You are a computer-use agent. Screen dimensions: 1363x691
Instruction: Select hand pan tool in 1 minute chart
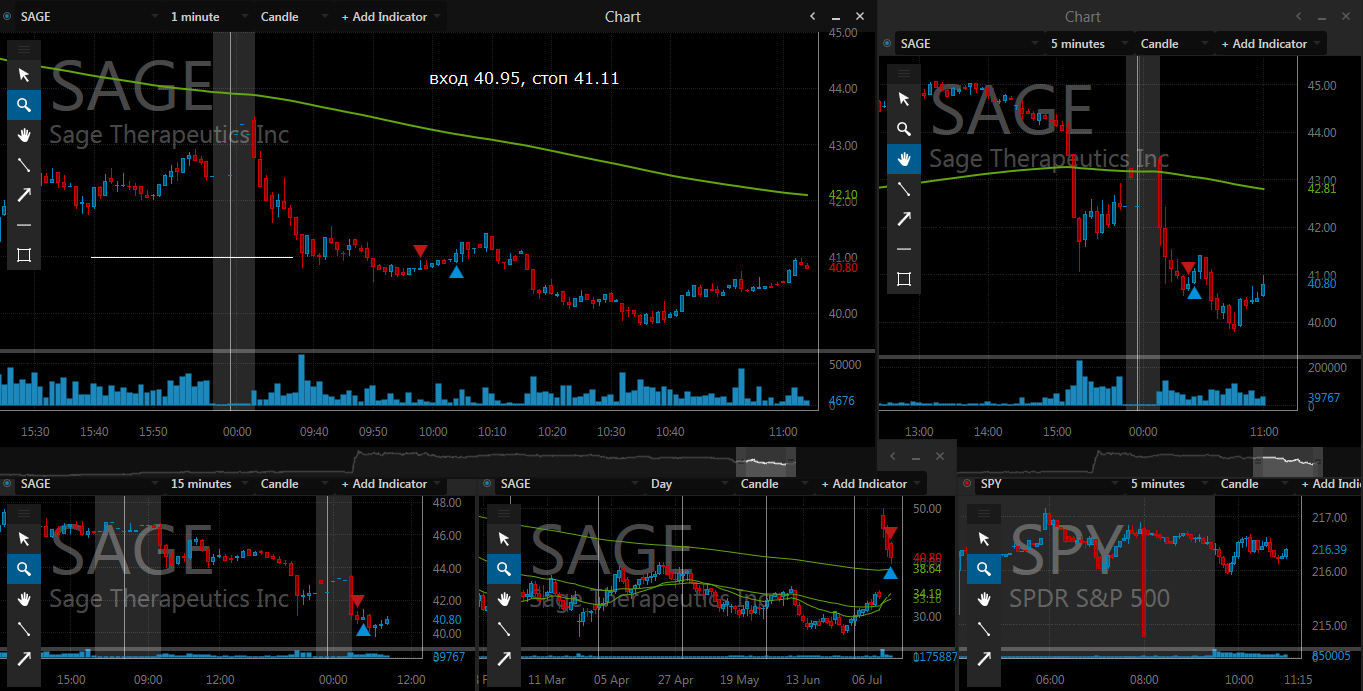(x=24, y=135)
